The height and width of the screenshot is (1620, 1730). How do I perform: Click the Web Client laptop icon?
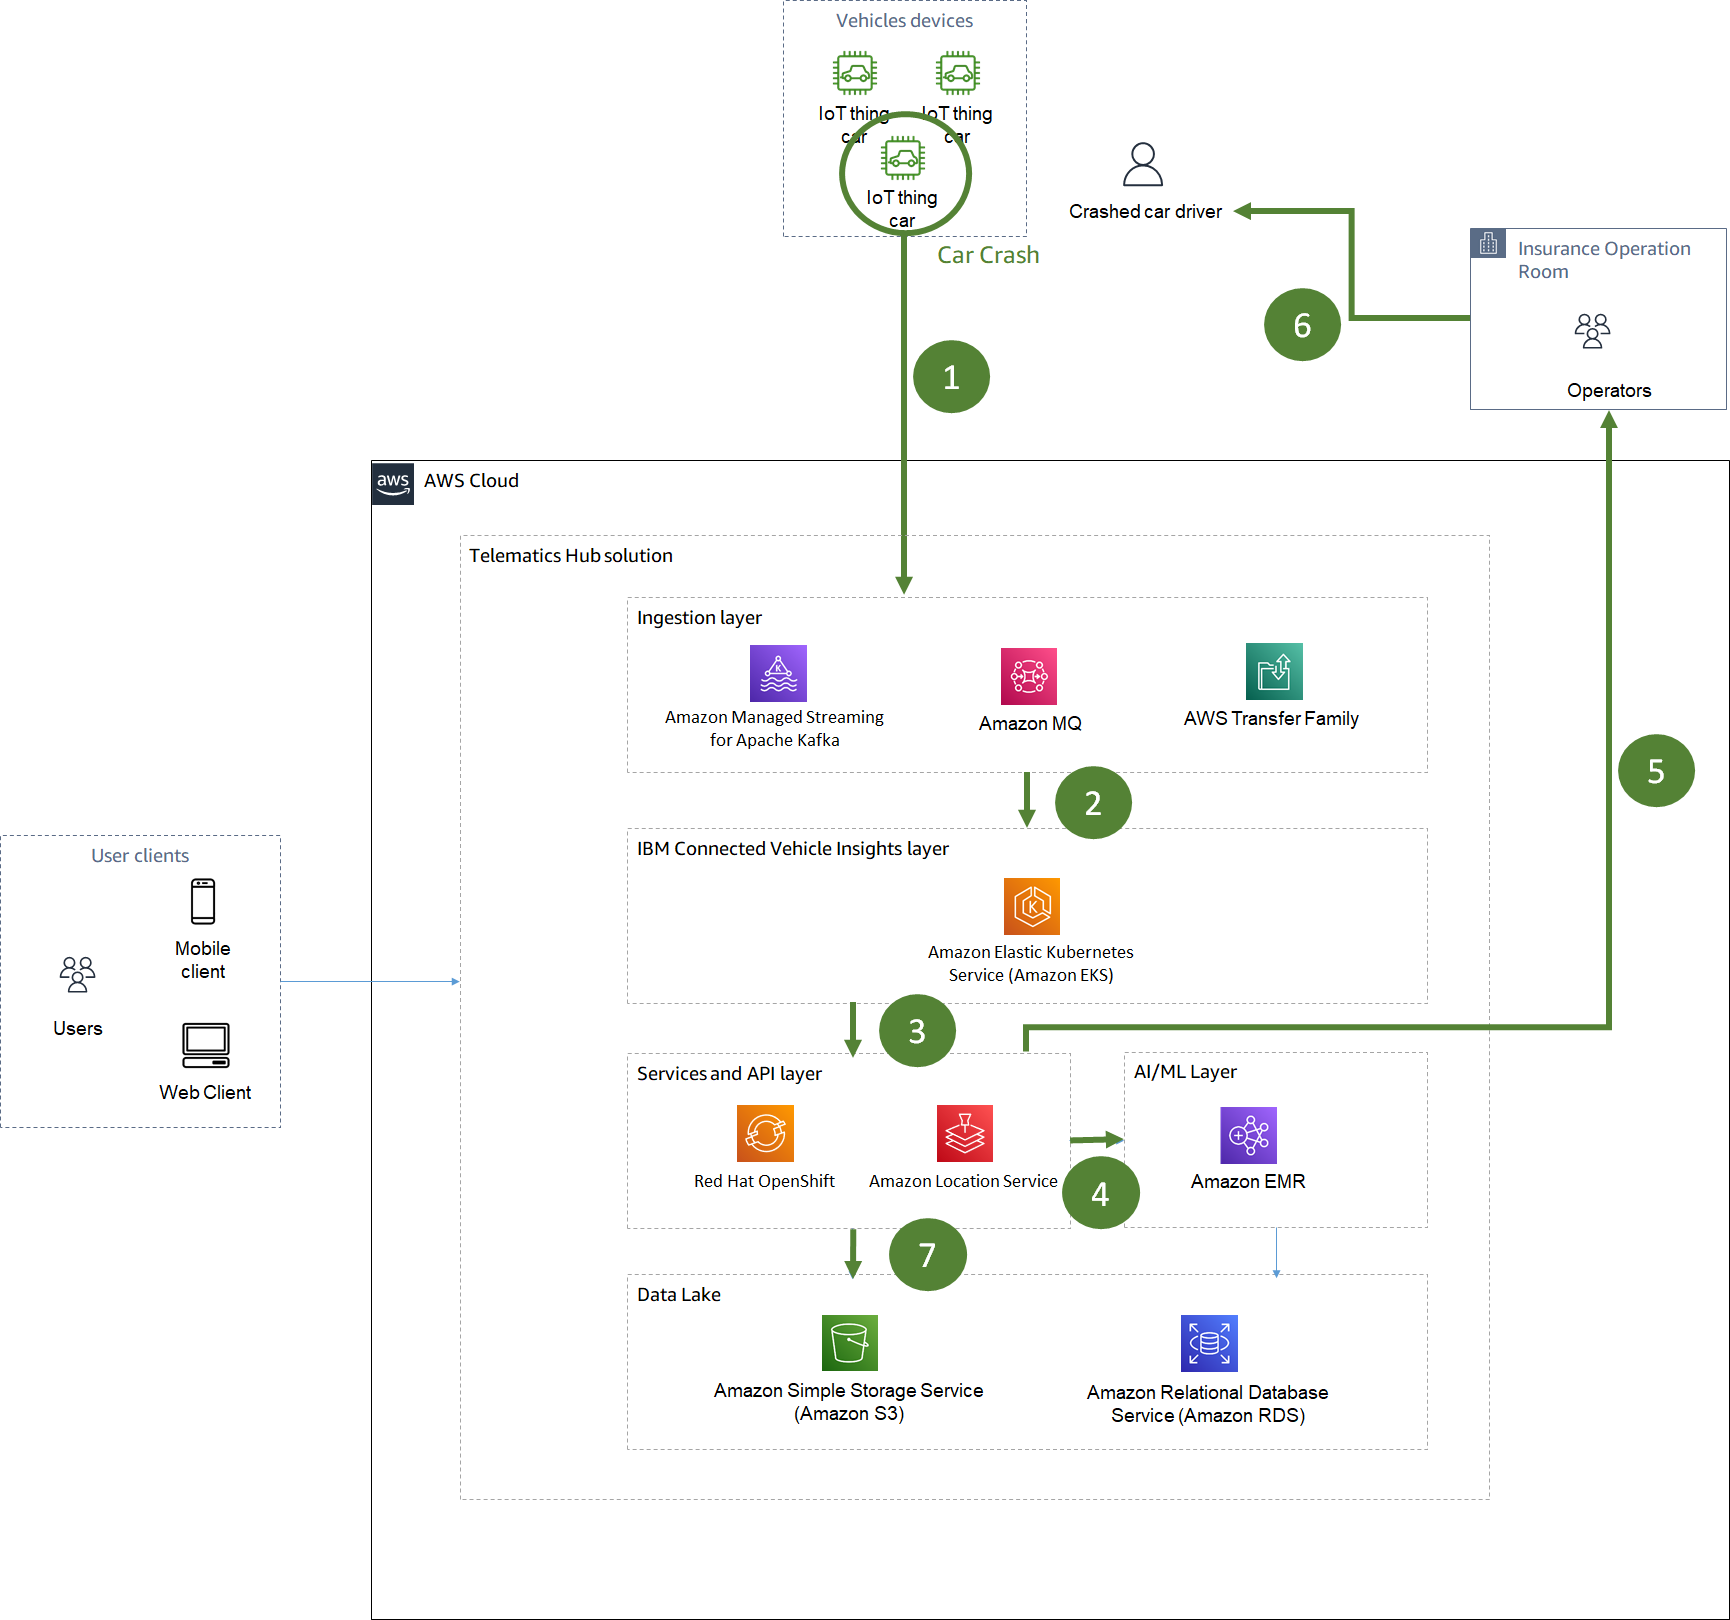coord(206,1045)
